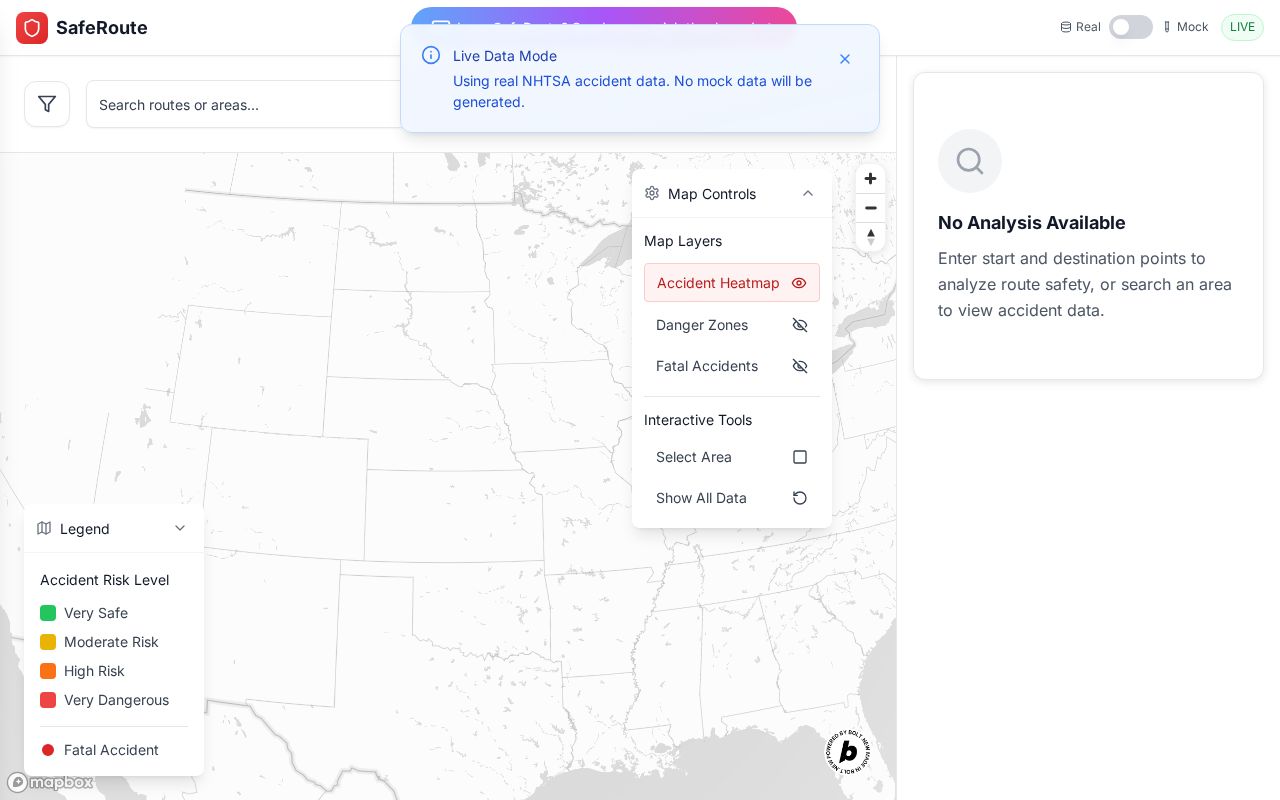Show the Danger Zones layer

pos(732,325)
